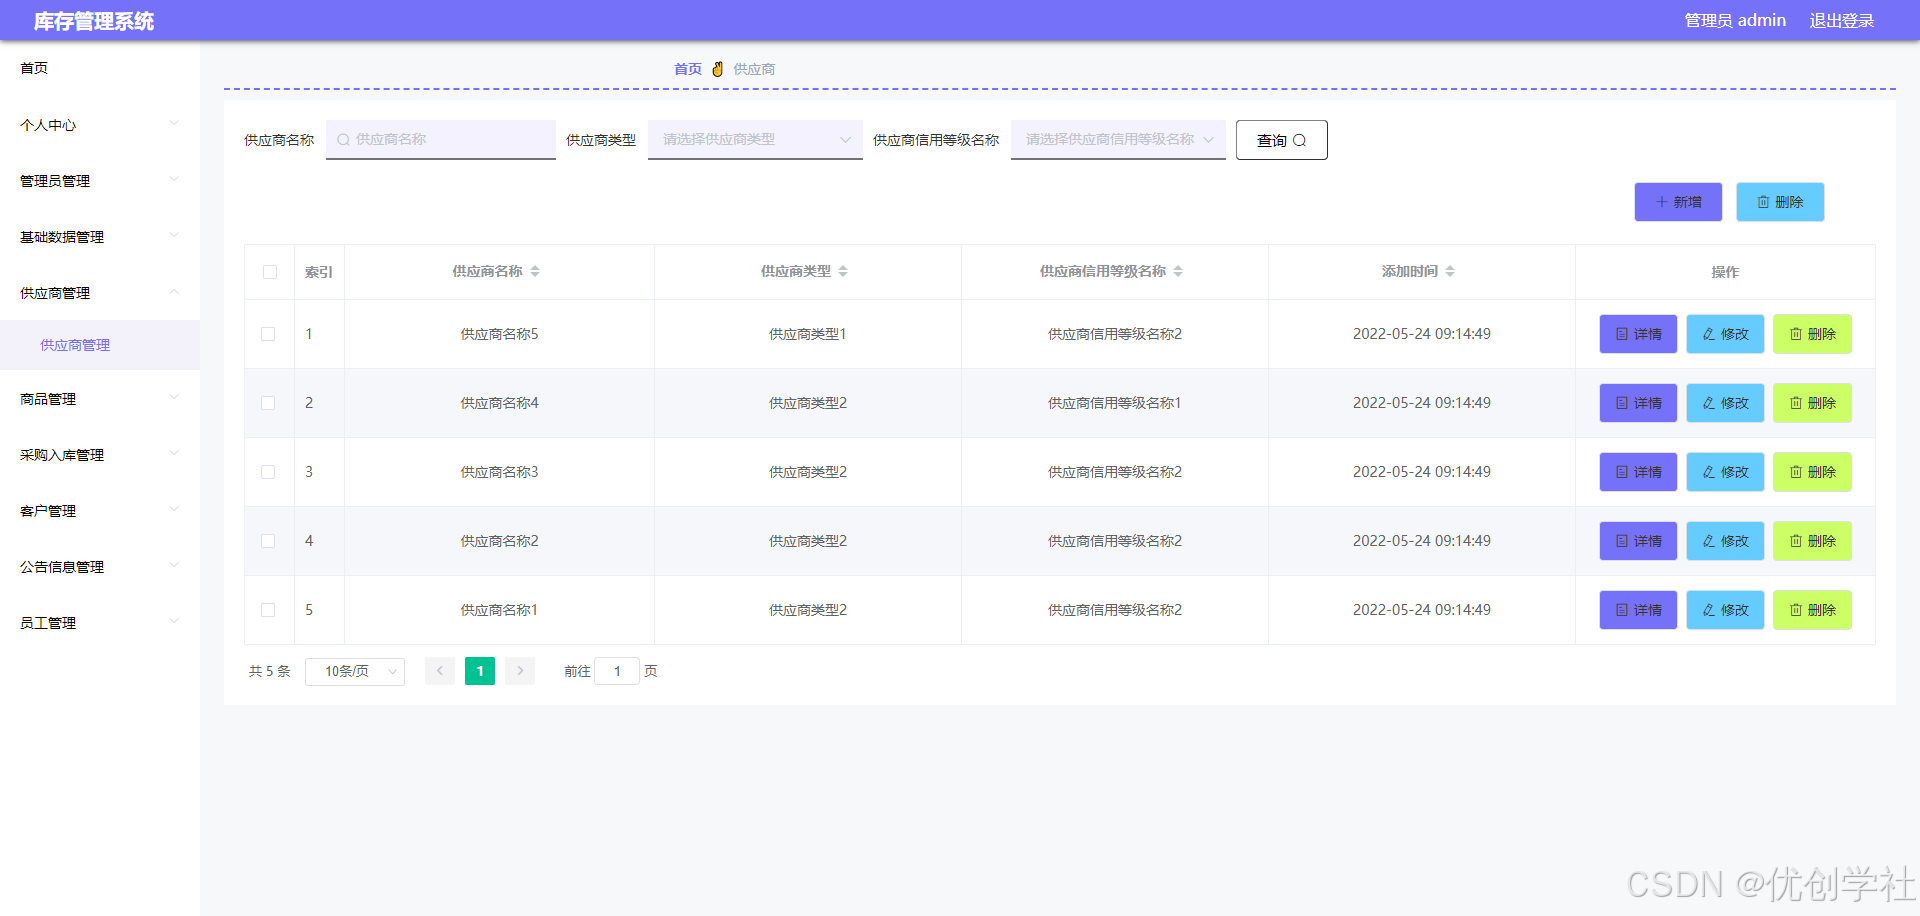Delete the 供应商名称2 row
The height and width of the screenshot is (916, 1920).
(1812, 541)
